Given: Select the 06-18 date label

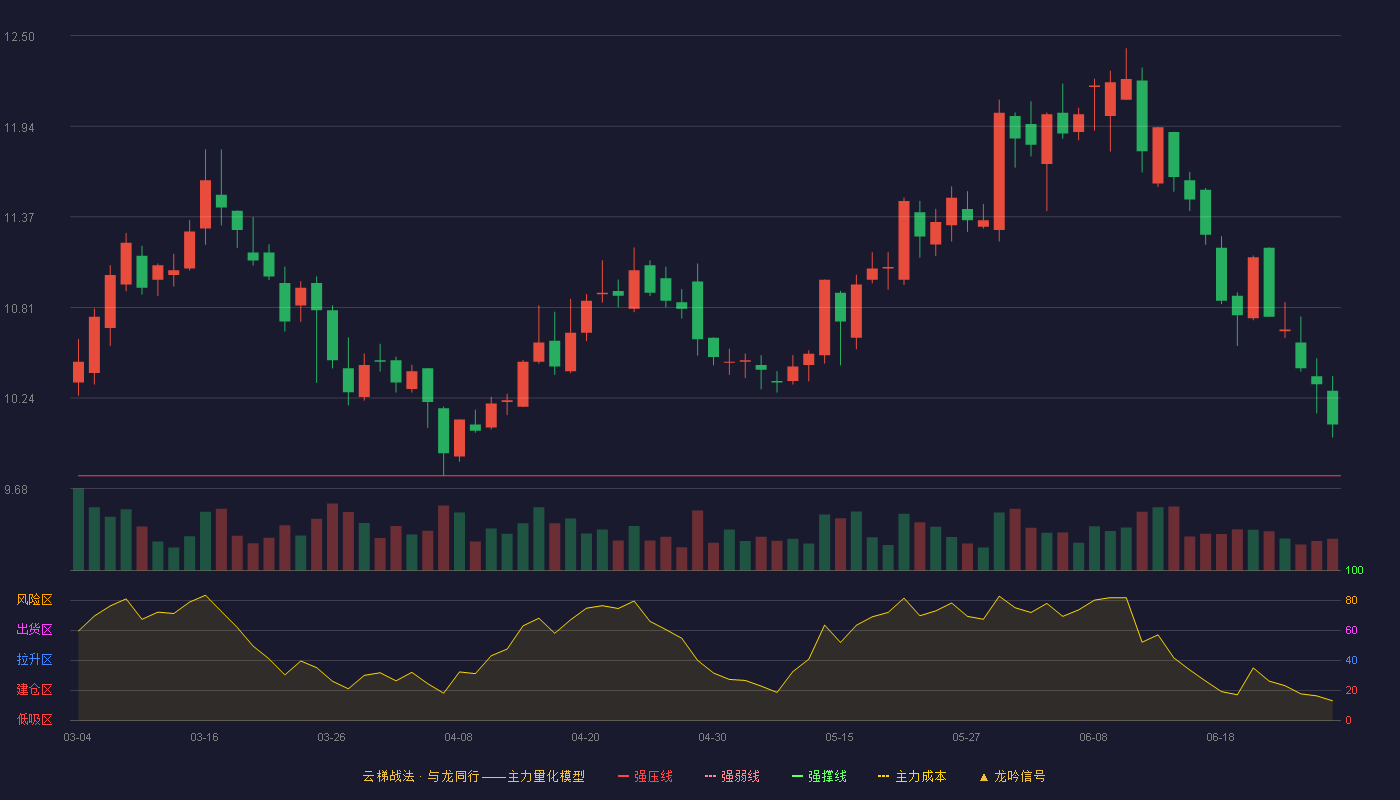Looking at the screenshot, I should [x=1220, y=737].
